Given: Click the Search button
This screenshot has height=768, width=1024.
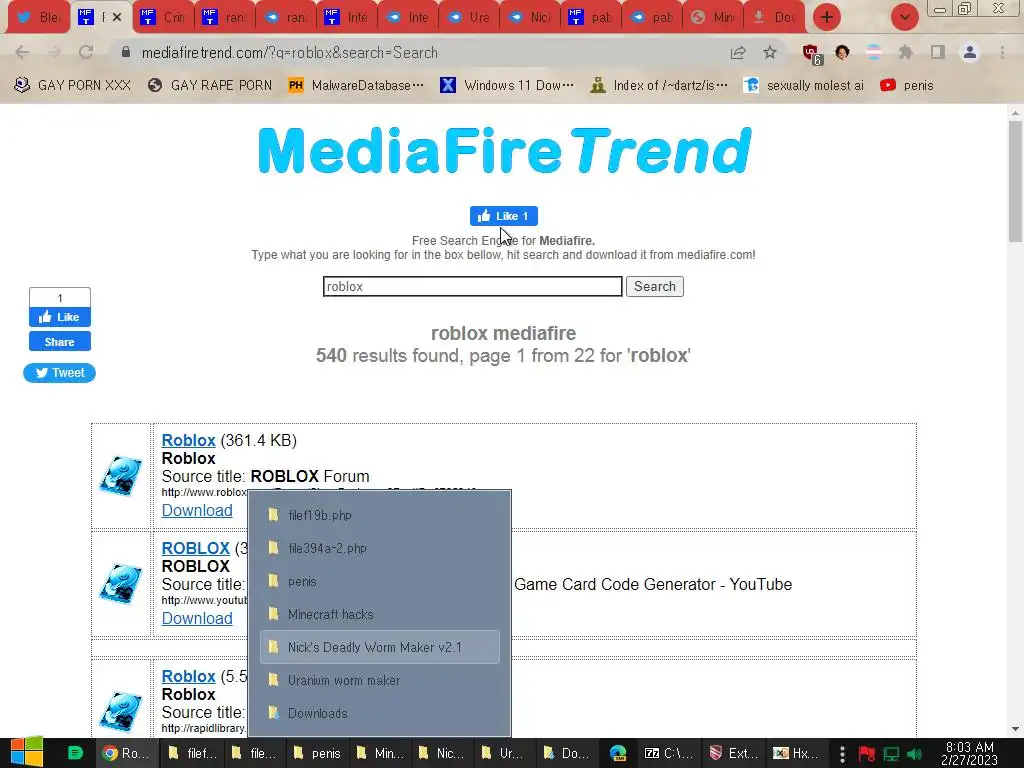Looking at the screenshot, I should pos(654,286).
